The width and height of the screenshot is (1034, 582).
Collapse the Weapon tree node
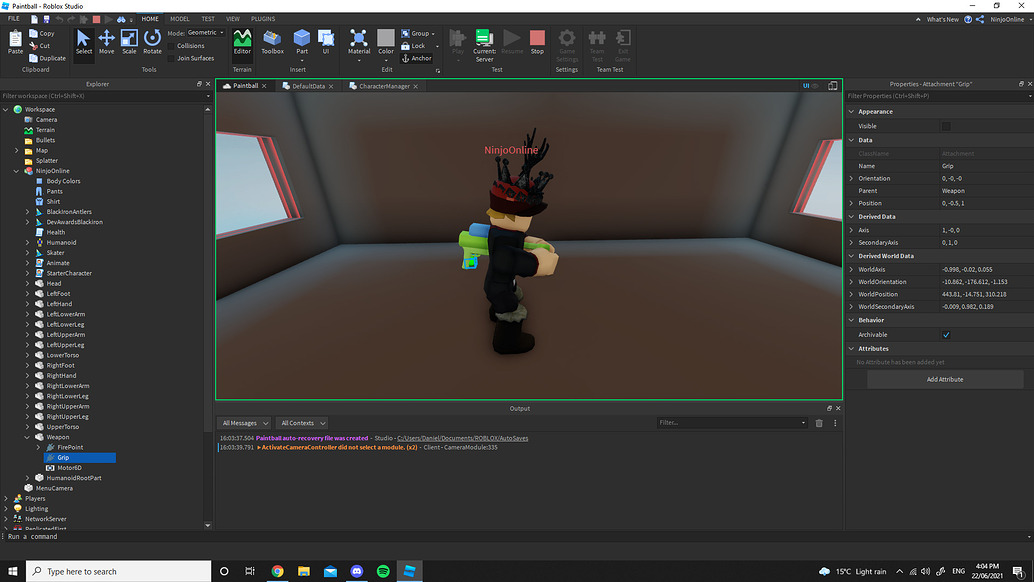[x=28, y=437]
